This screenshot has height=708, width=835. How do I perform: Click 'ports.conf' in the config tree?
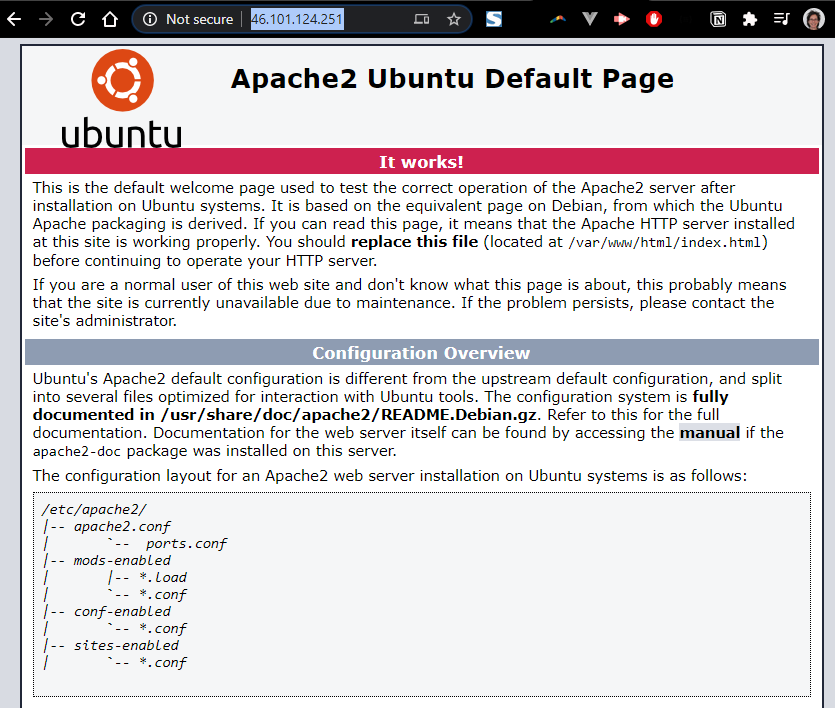[186, 544]
